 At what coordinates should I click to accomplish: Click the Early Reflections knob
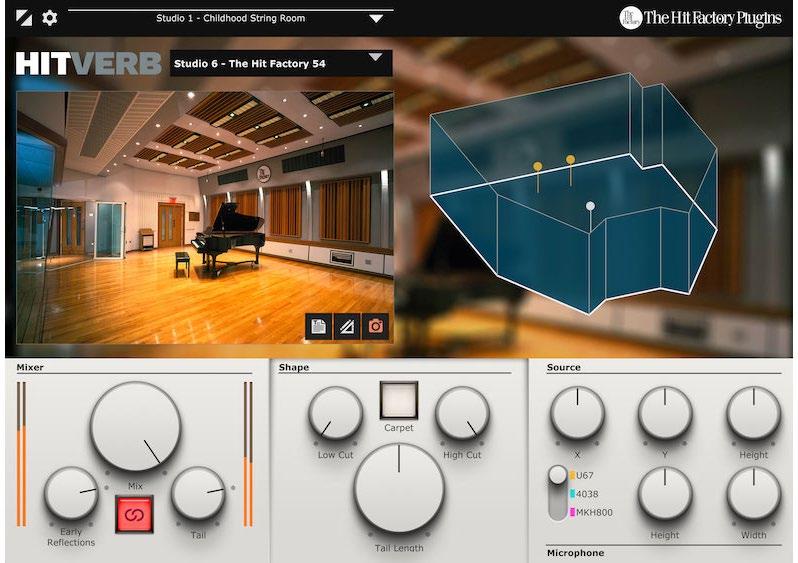point(71,494)
